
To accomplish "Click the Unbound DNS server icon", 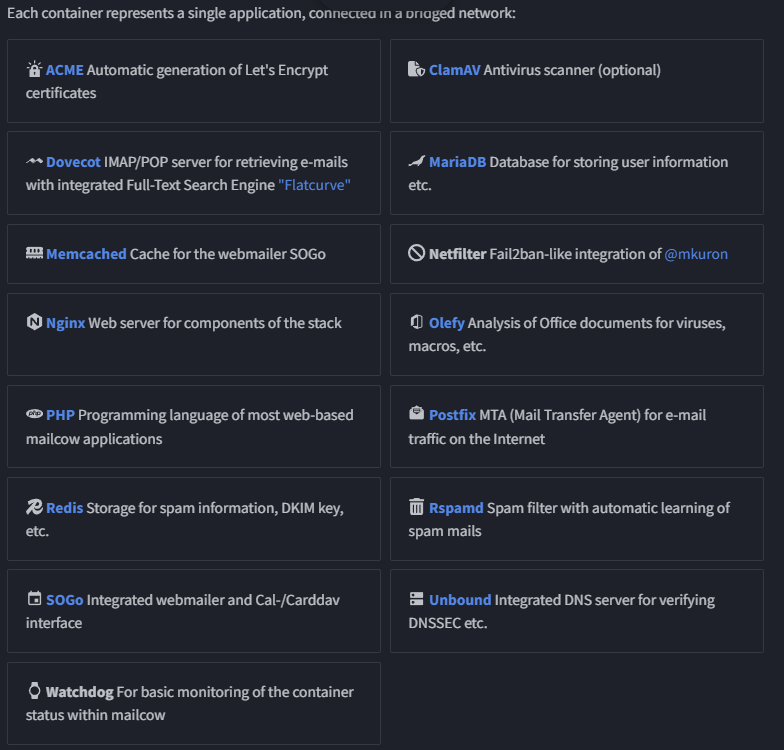I will 416,599.
